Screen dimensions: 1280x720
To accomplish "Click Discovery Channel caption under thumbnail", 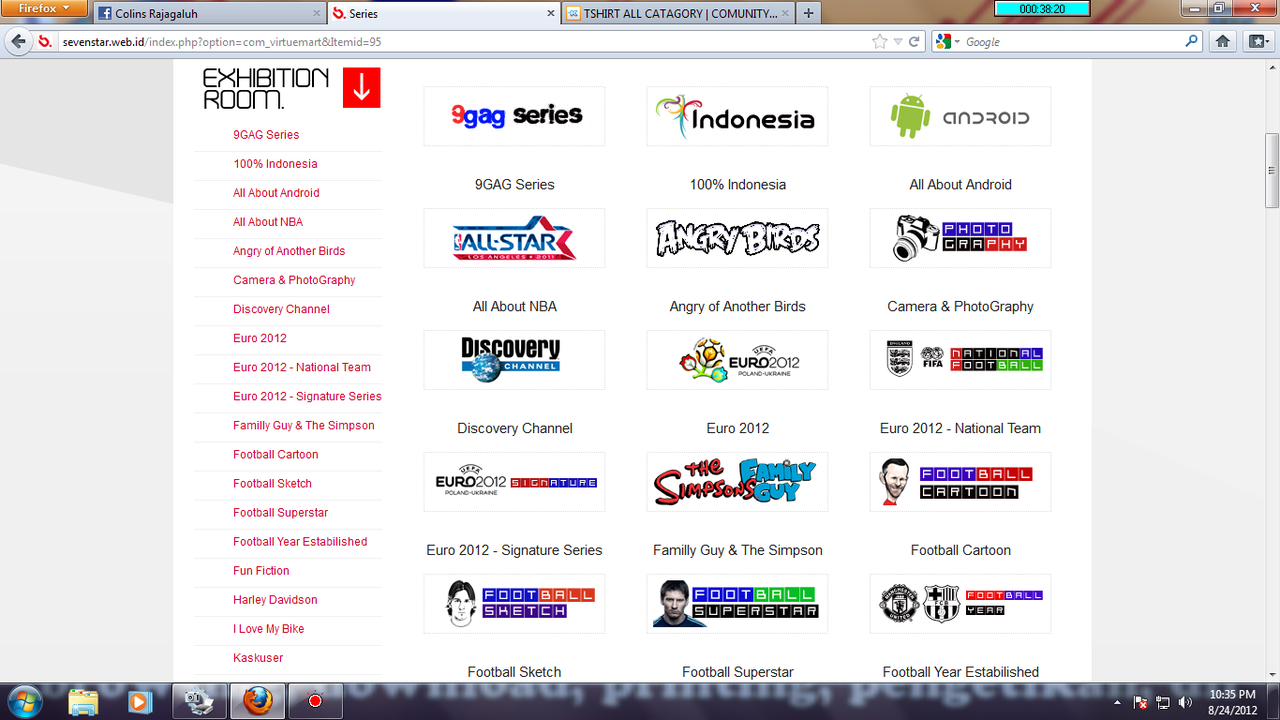I will pos(514,428).
